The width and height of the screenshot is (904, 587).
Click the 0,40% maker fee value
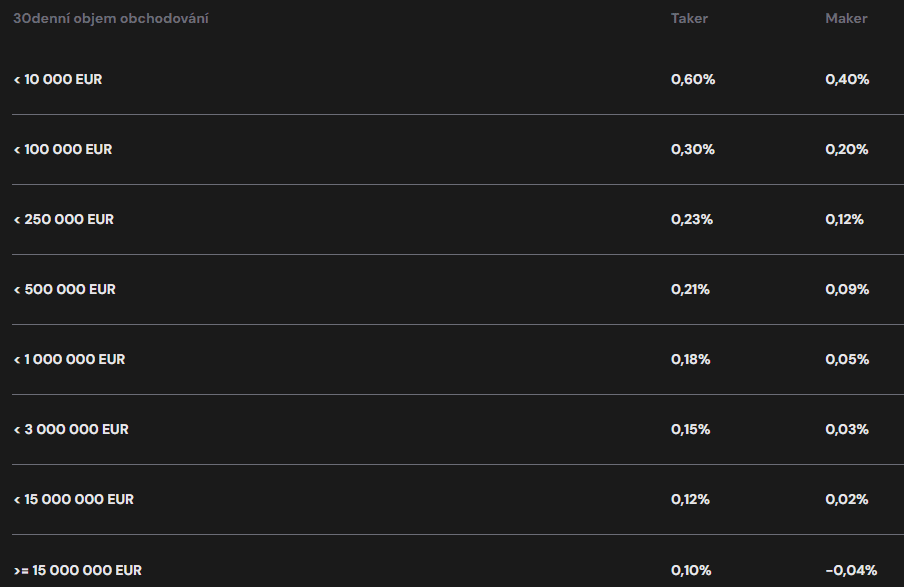[x=847, y=79]
